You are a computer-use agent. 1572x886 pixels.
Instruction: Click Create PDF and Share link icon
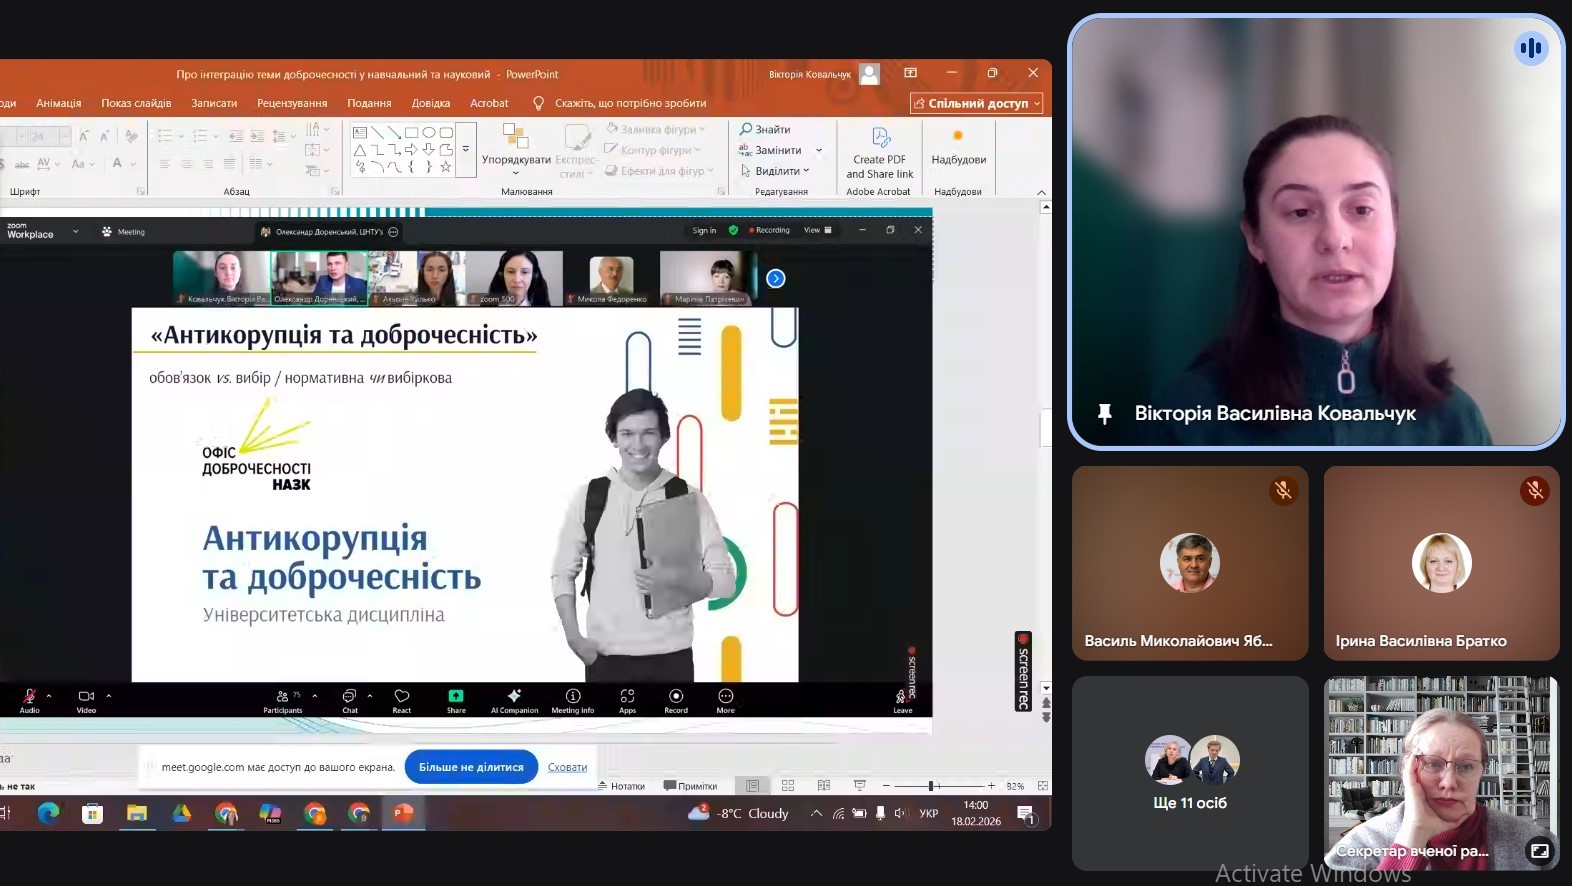pos(880,139)
